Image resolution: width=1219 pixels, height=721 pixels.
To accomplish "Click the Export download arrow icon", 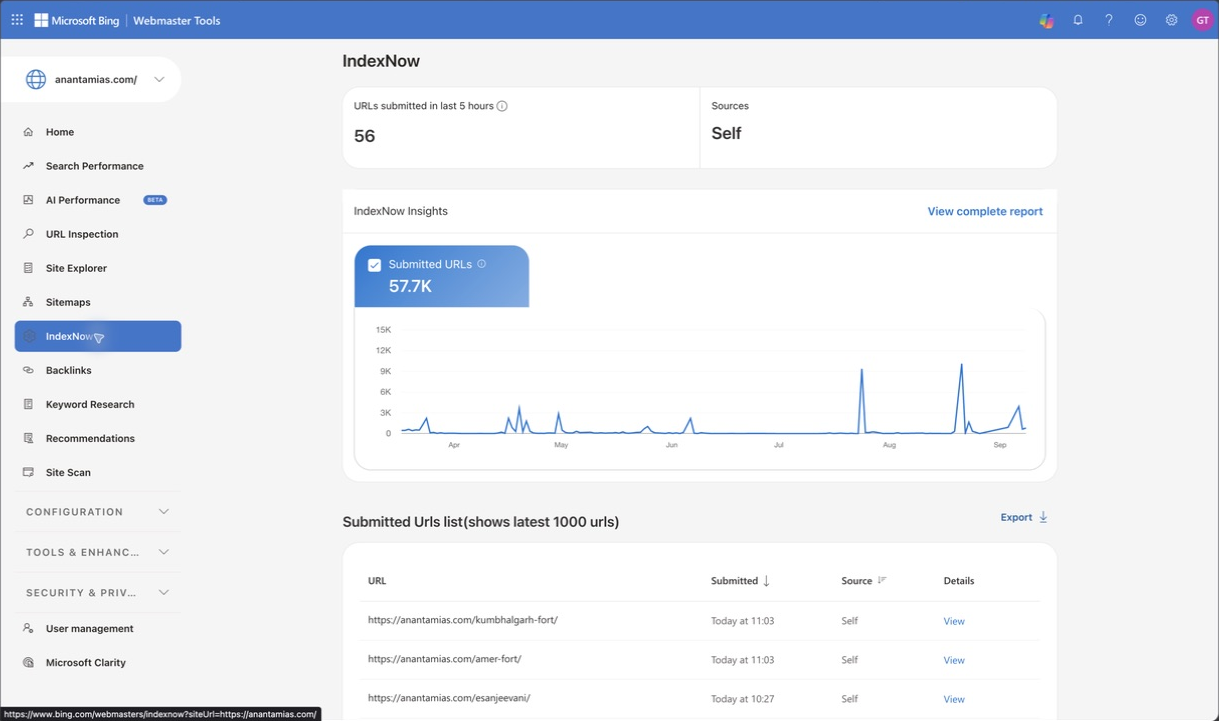I will (1043, 517).
